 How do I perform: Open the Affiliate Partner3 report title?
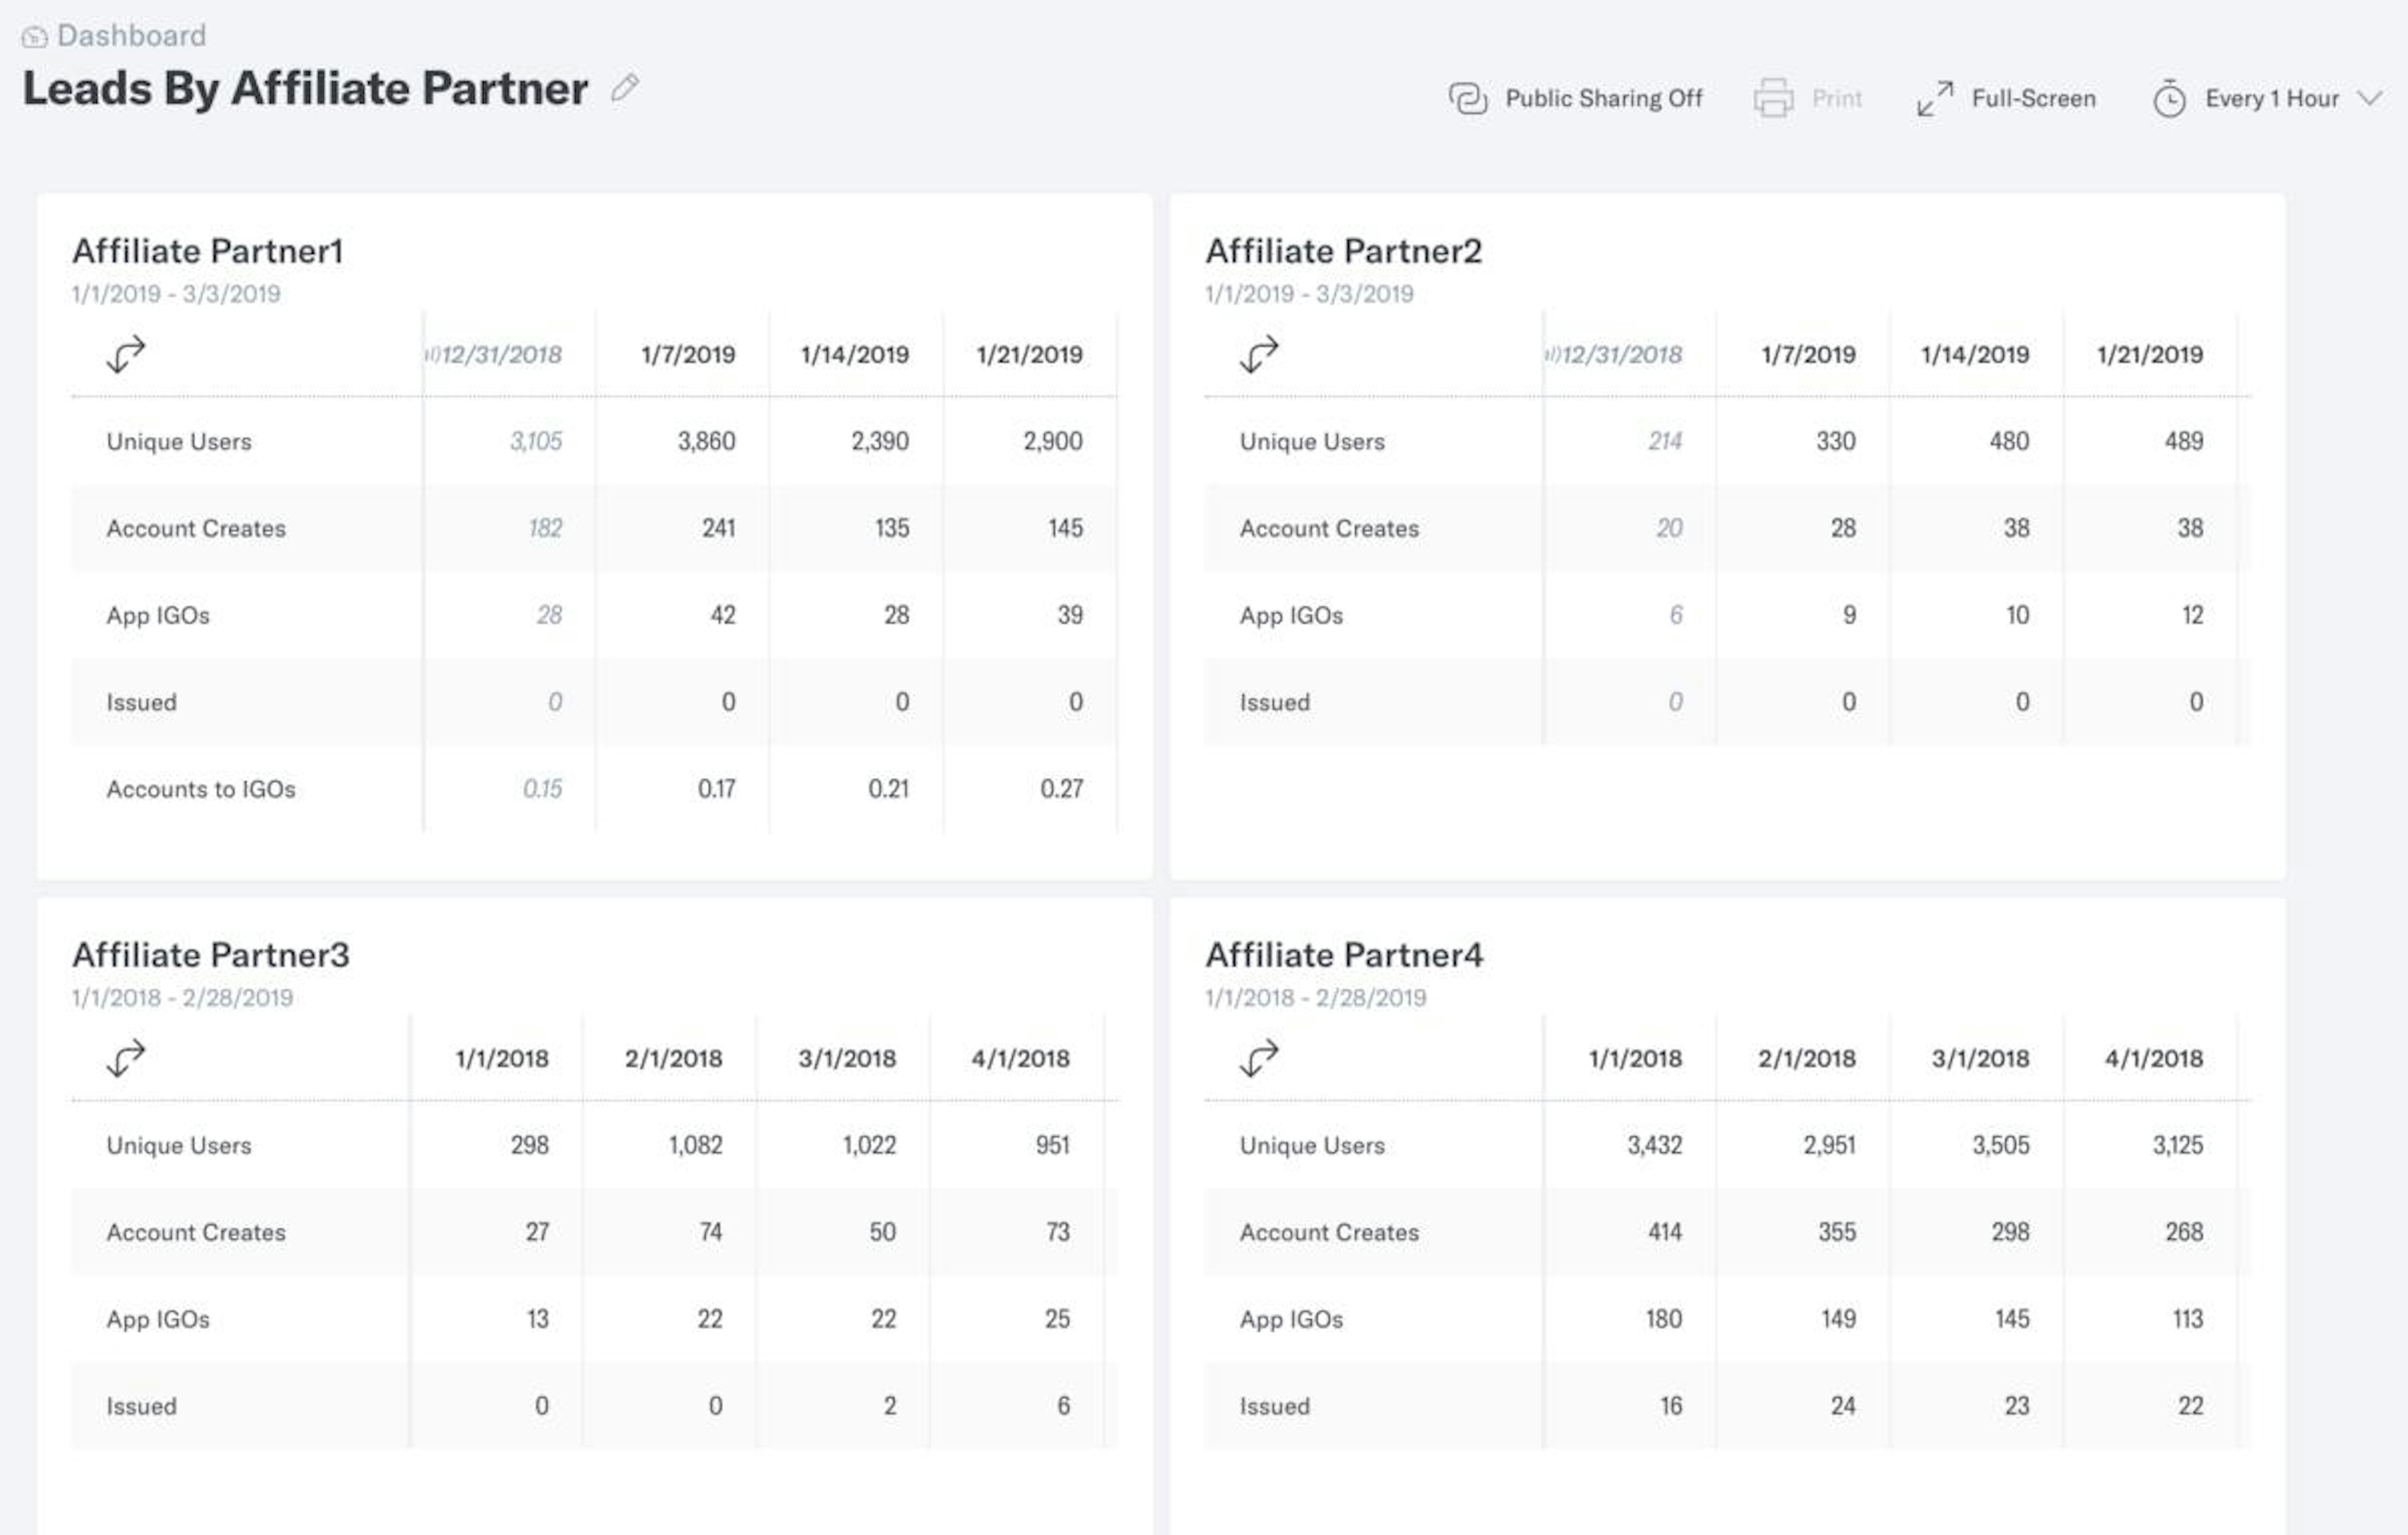point(211,955)
